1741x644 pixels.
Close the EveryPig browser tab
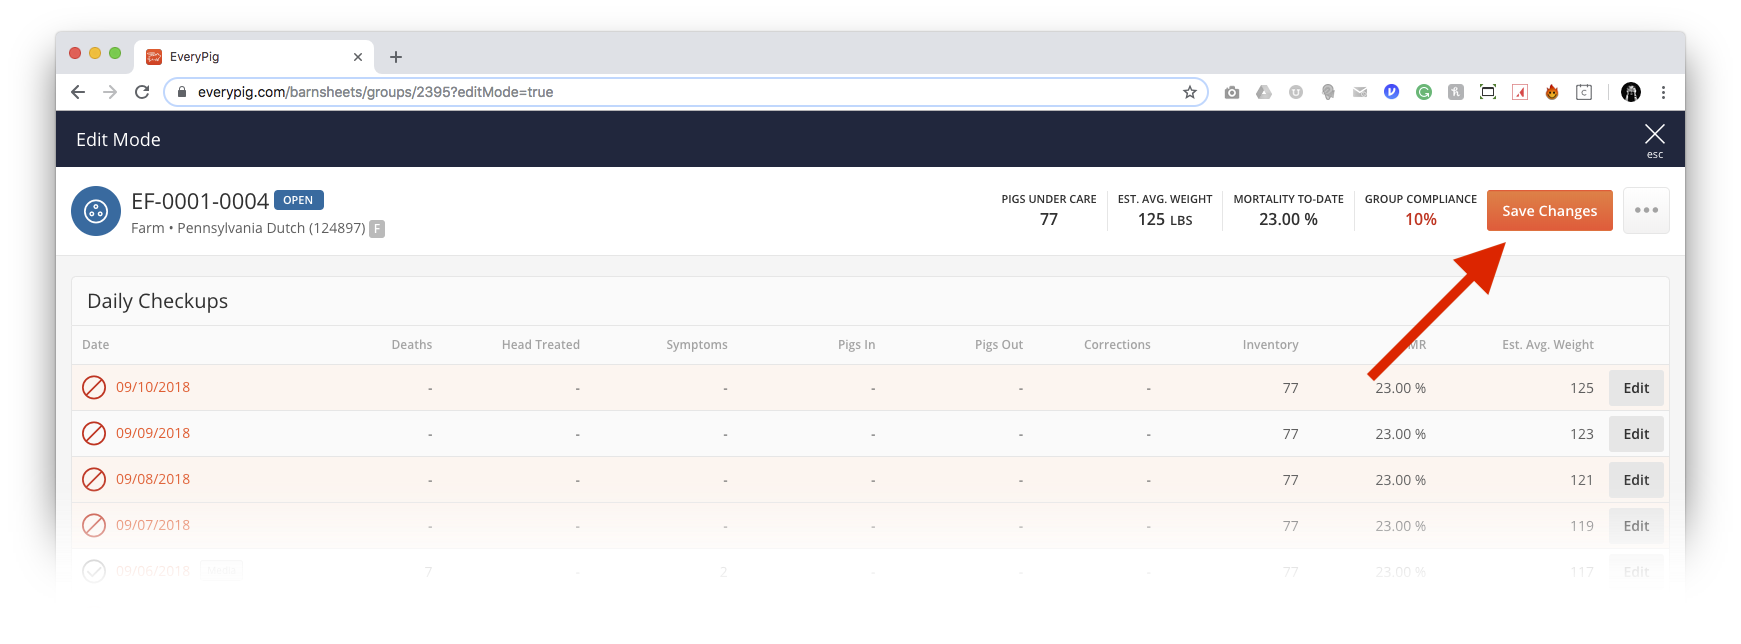pyautogui.click(x=358, y=57)
